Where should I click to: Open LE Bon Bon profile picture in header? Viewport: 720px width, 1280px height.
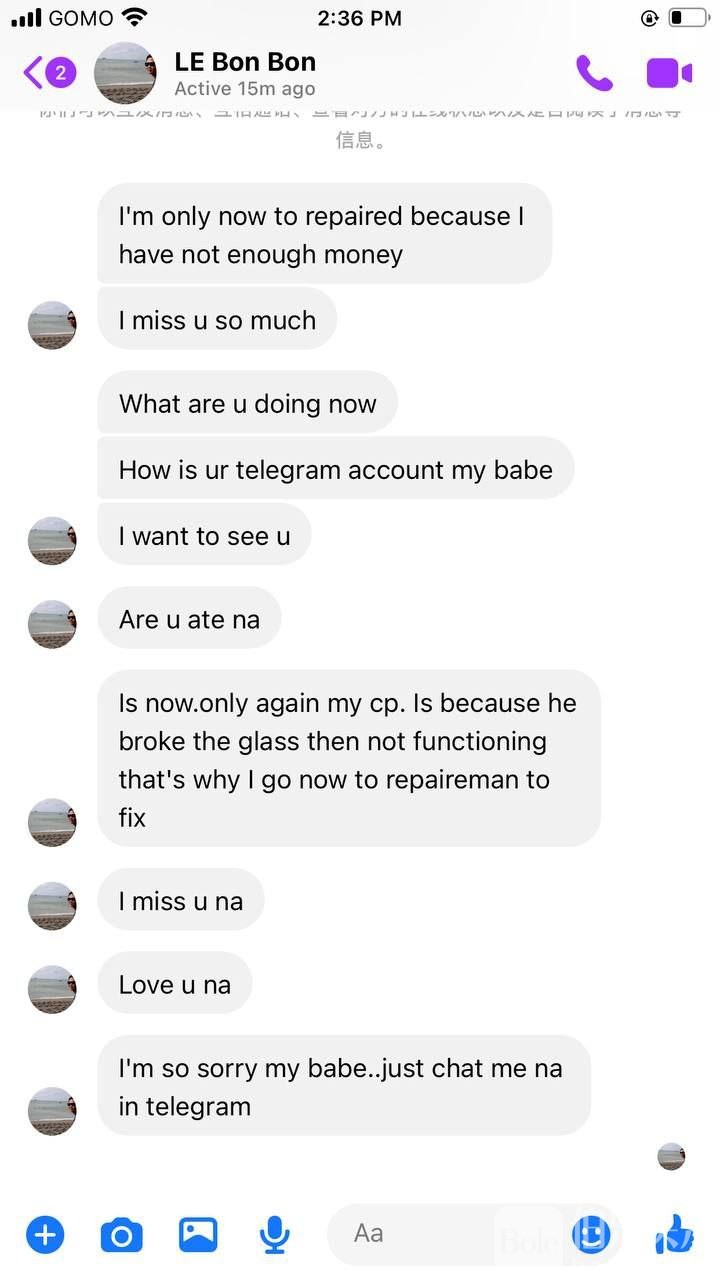pos(125,73)
